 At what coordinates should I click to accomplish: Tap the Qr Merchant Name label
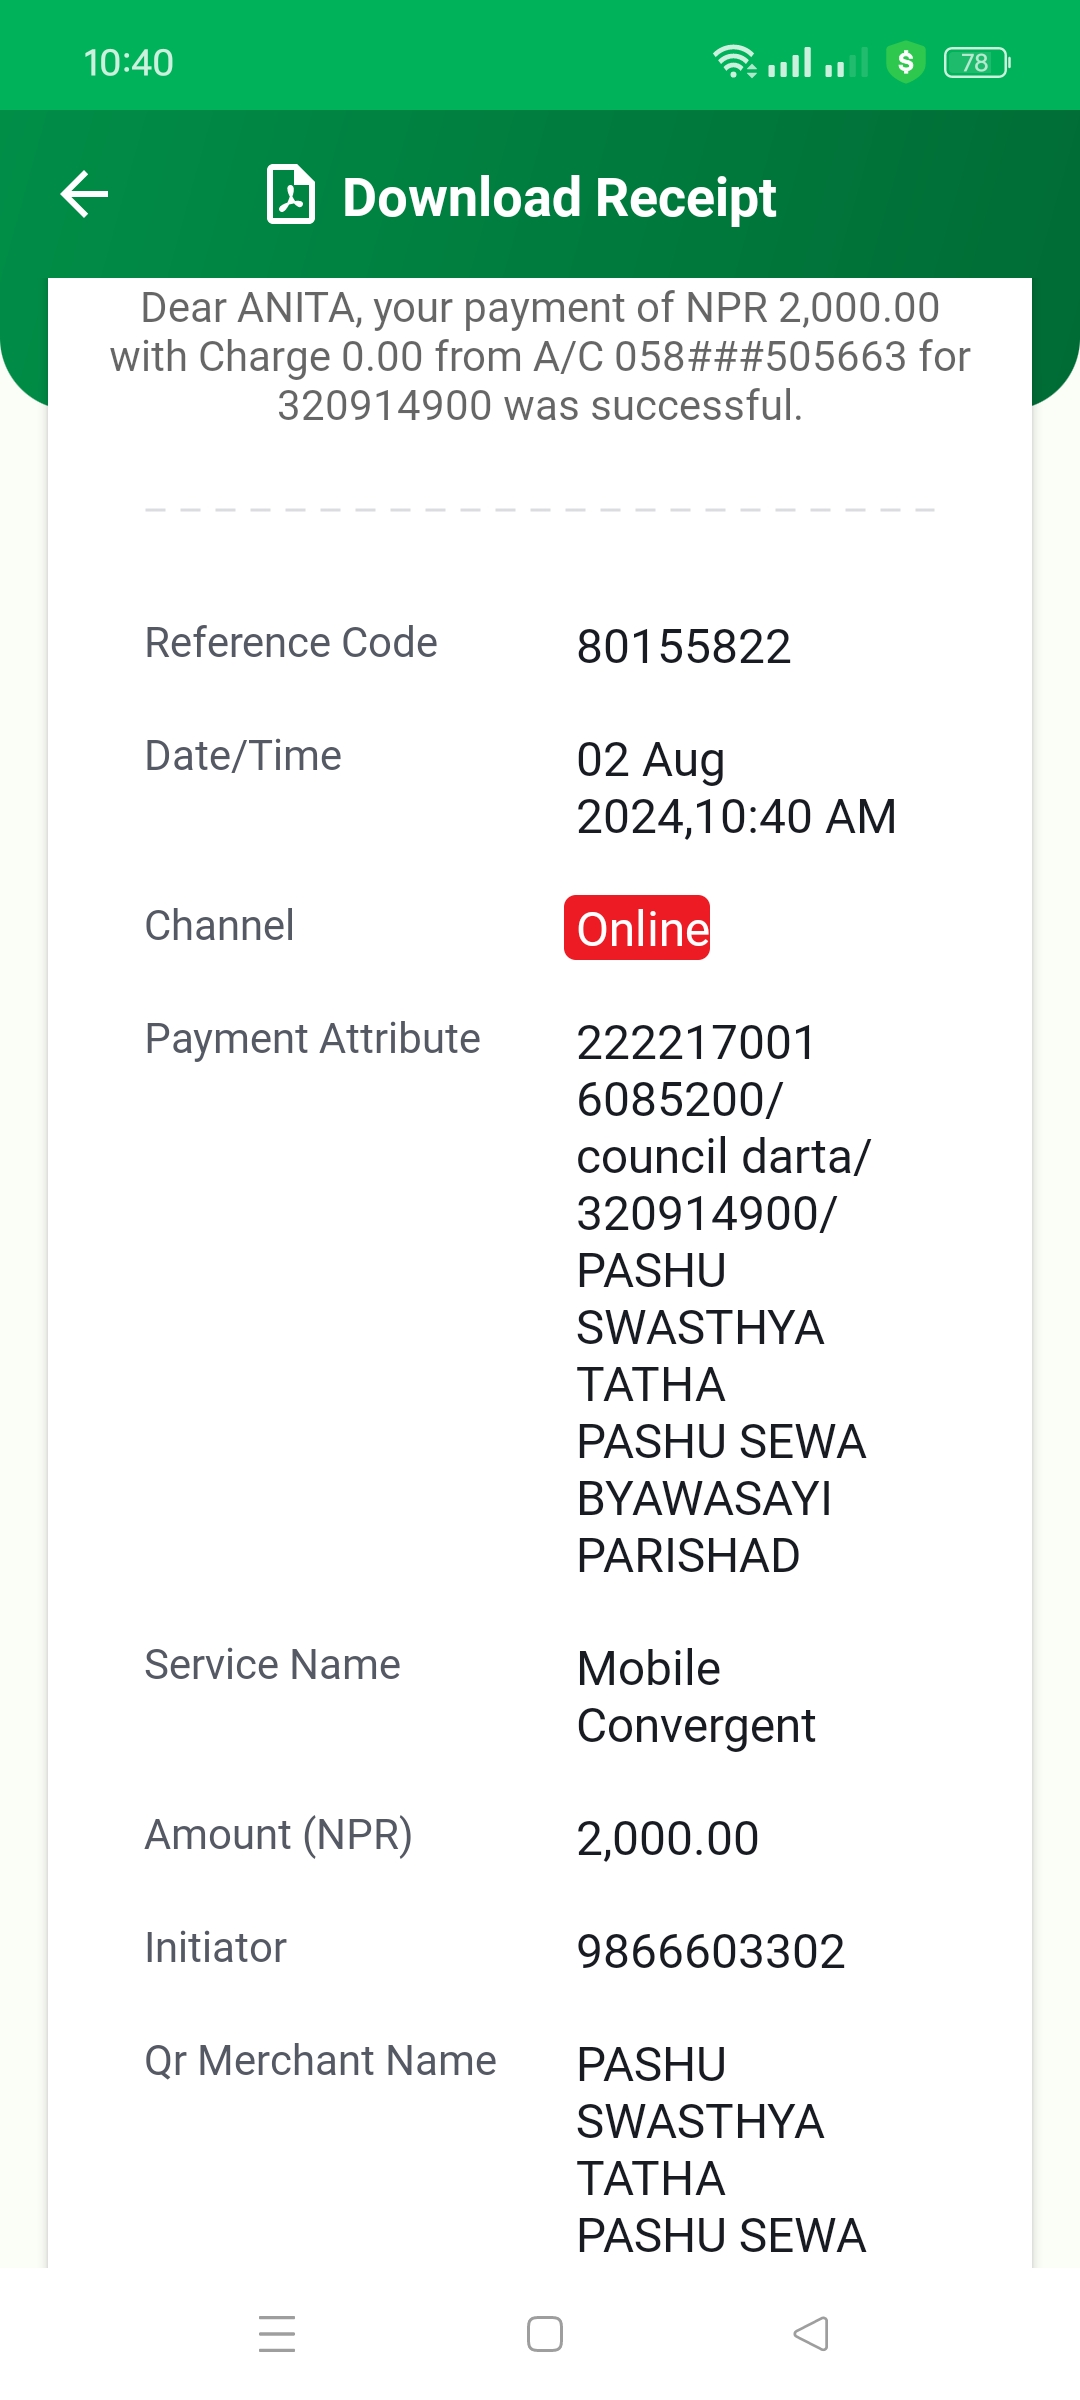(321, 2060)
